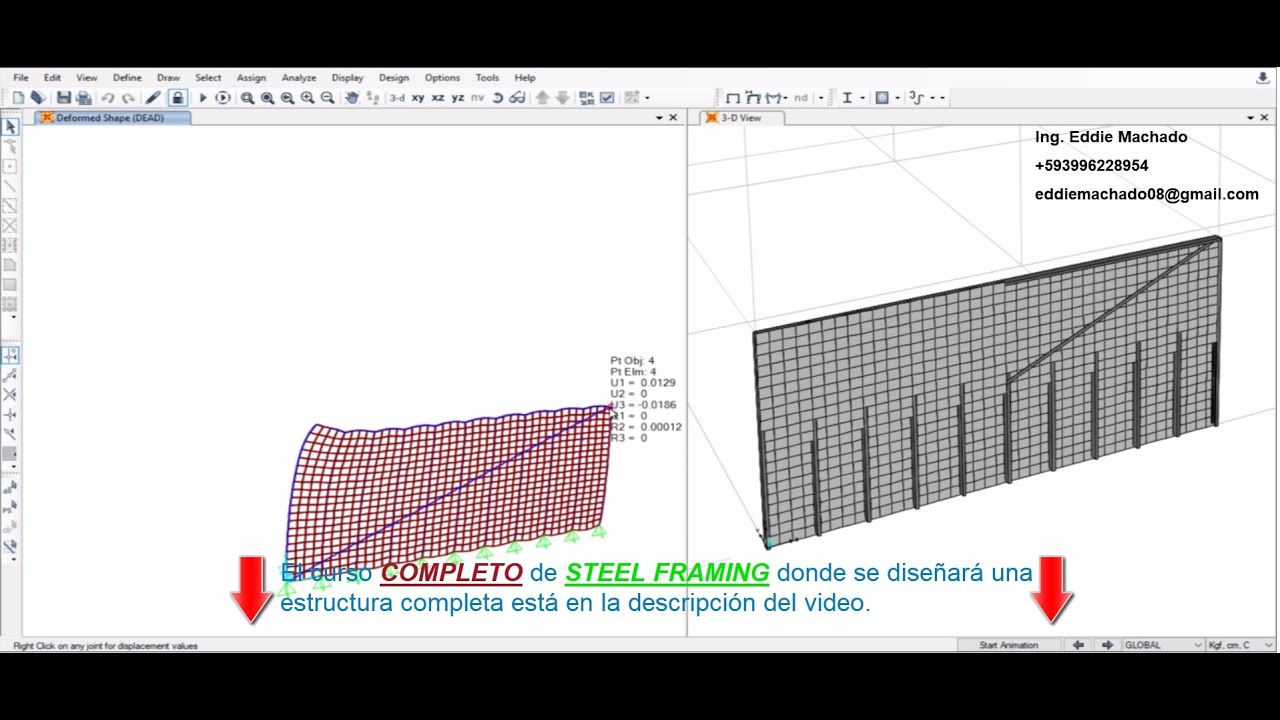Redo the last action
The height and width of the screenshot is (720, 1280).
[128, 98]
